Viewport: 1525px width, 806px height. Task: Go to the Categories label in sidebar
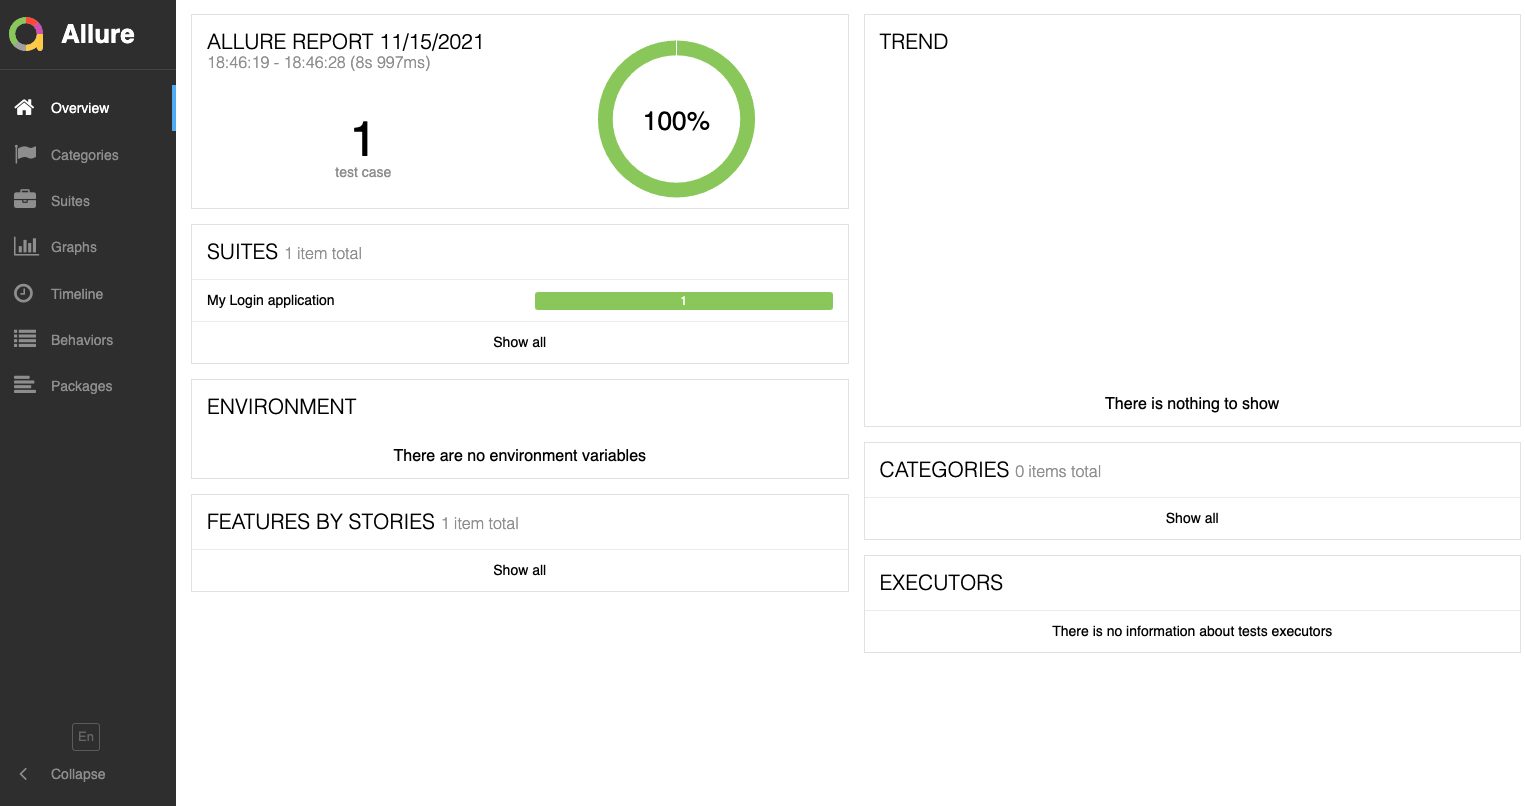tap(85, 155)
